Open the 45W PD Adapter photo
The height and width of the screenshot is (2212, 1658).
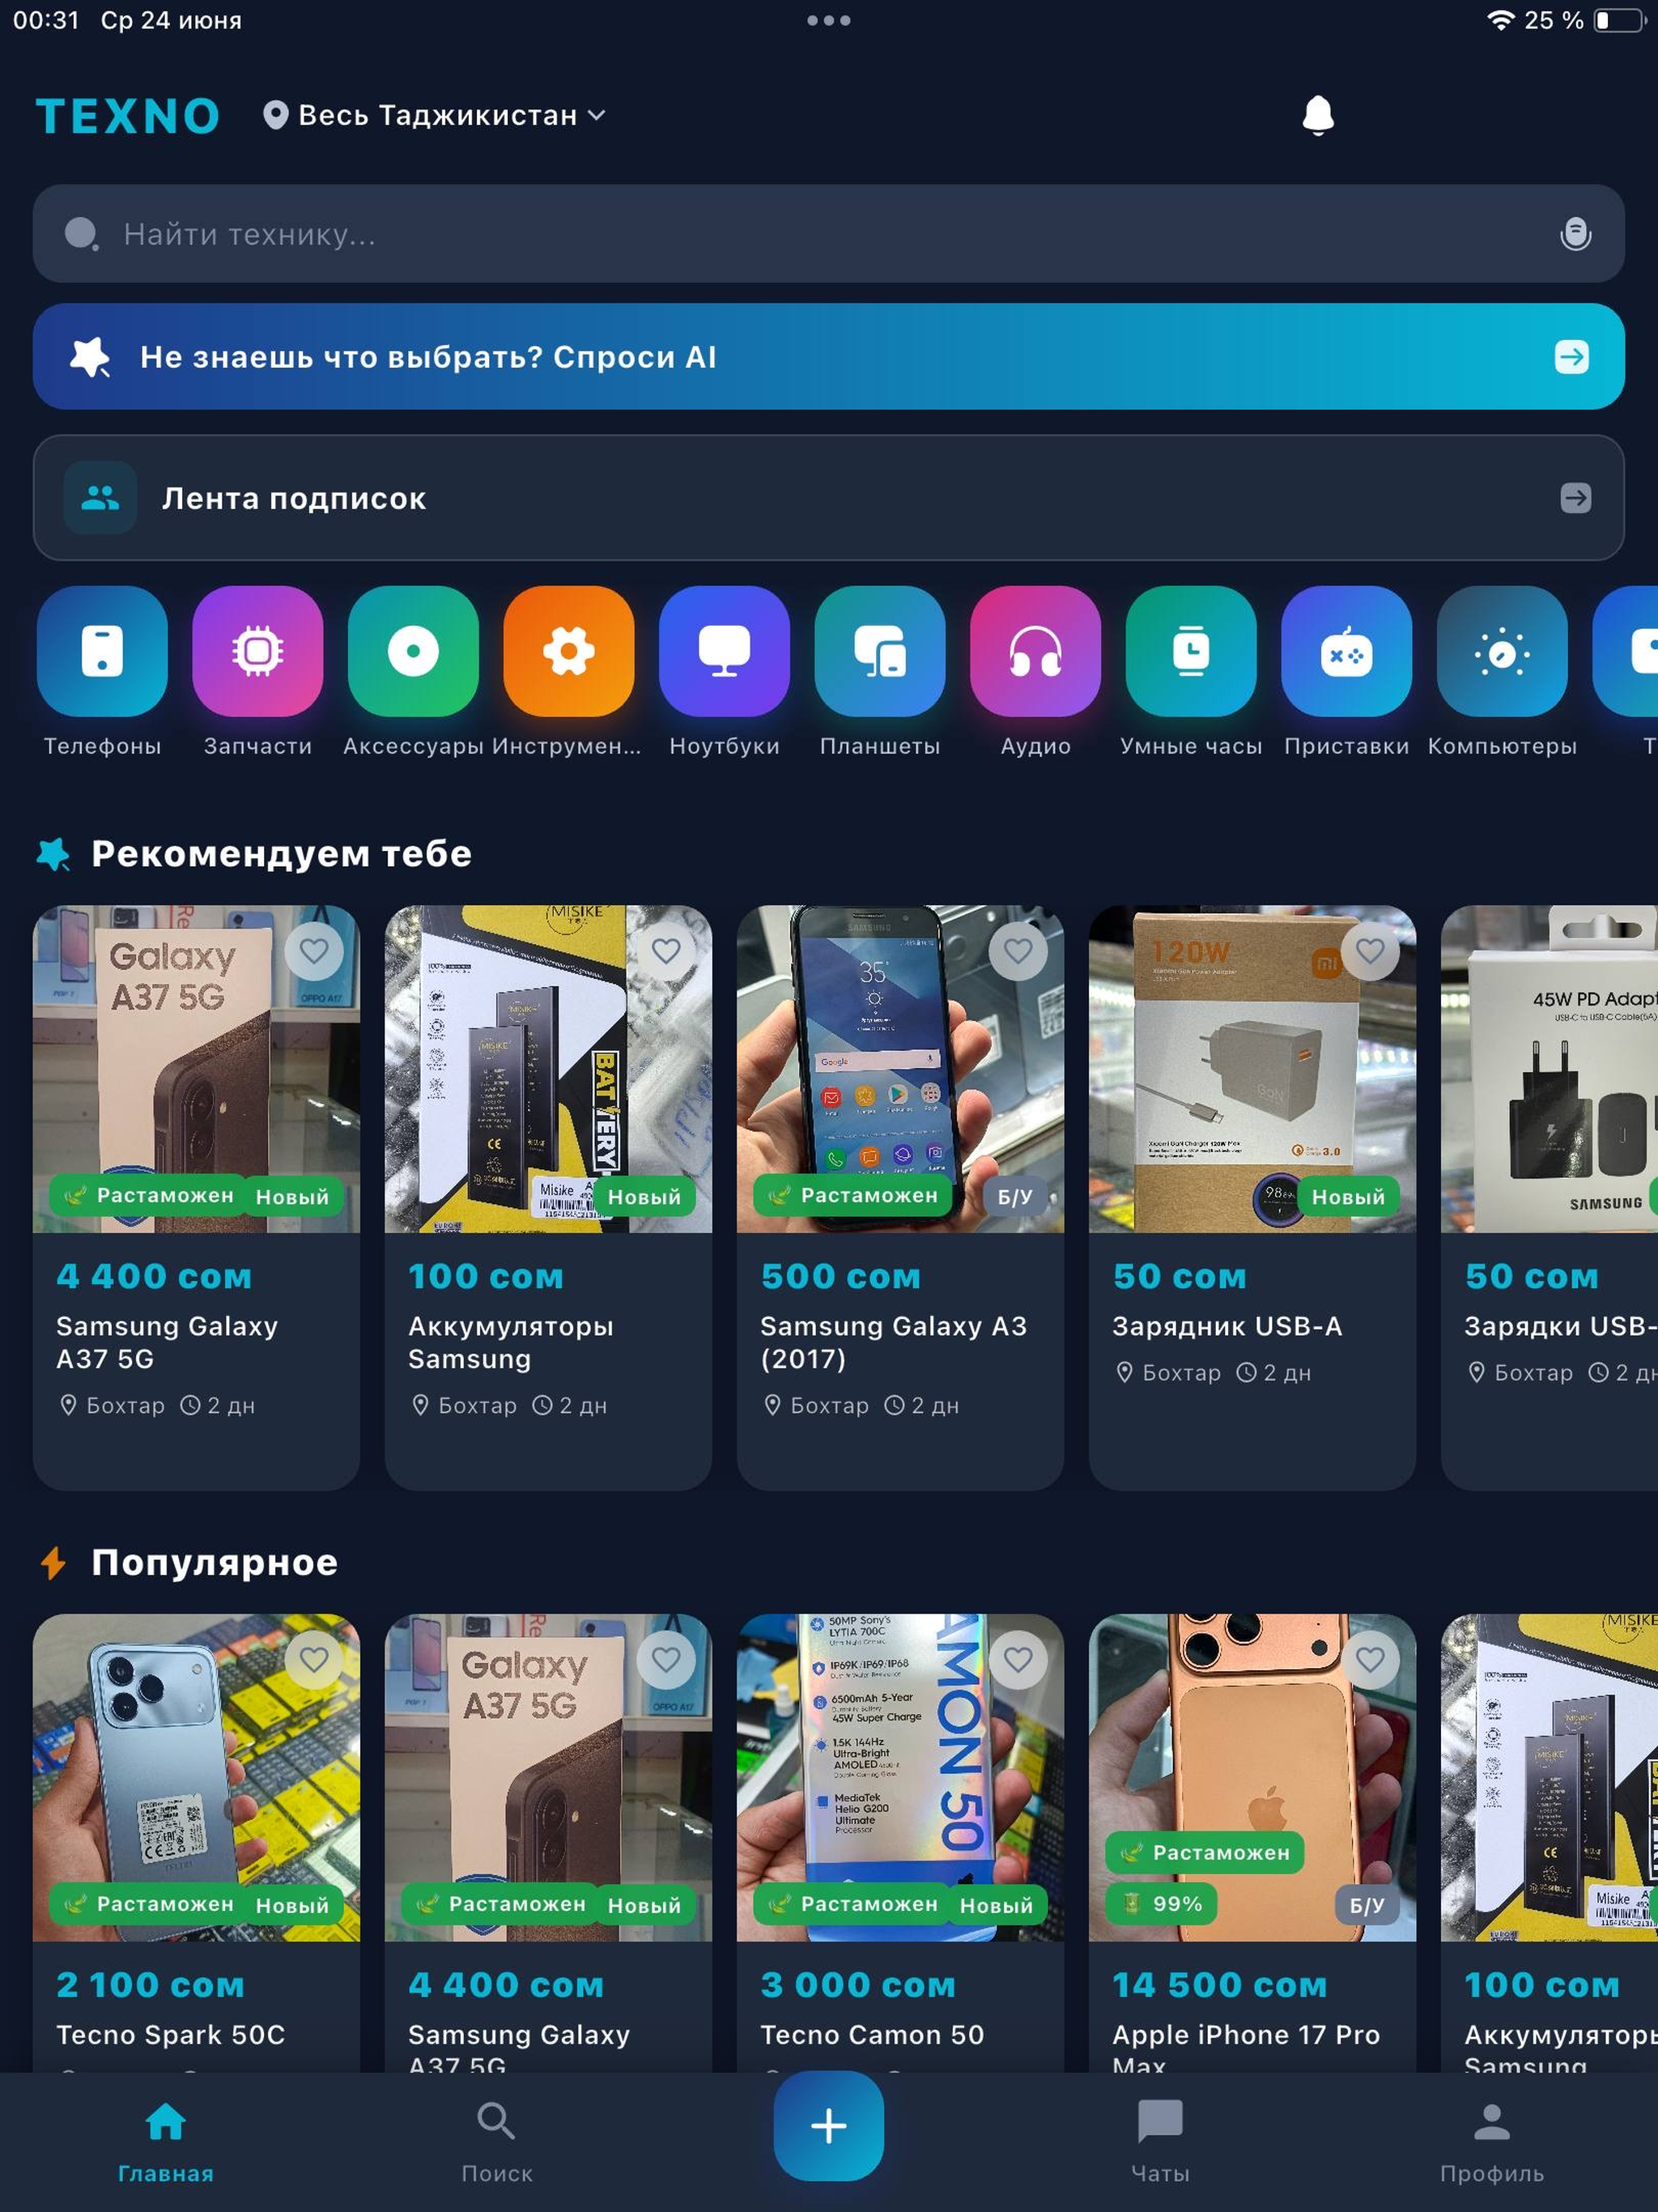pos(1549,1068)
